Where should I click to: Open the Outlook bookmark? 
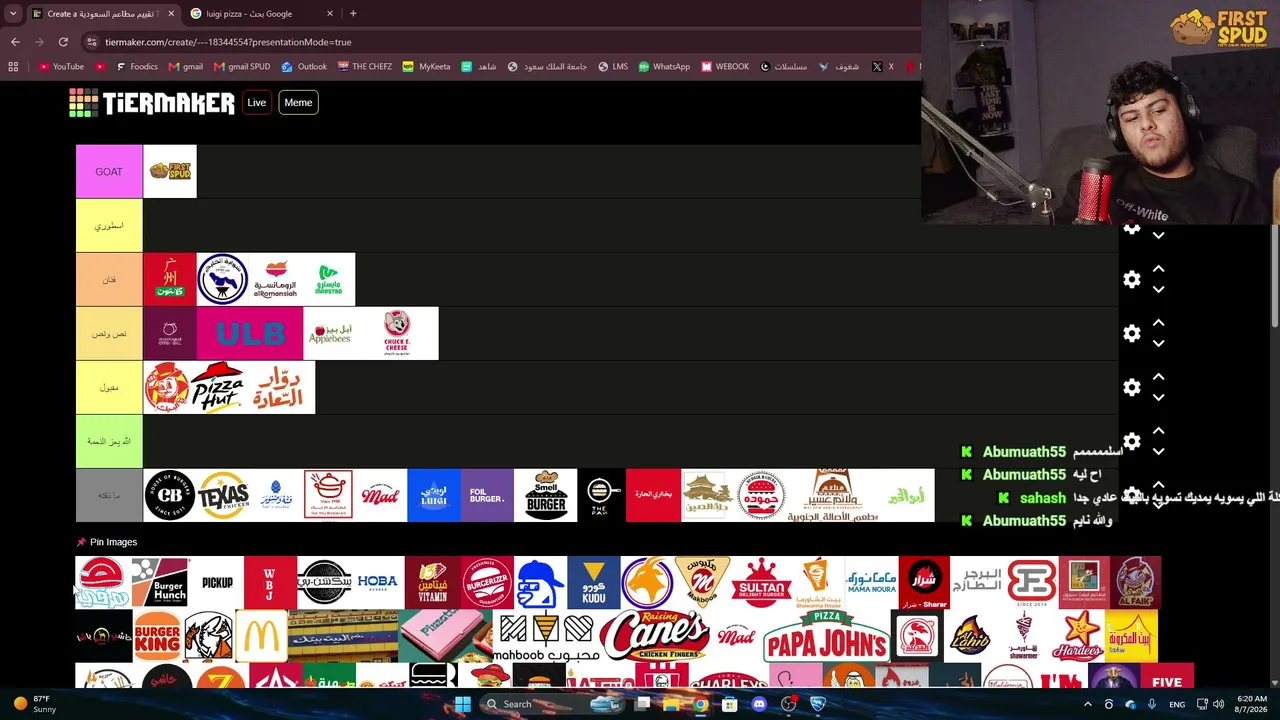[x=304, y=67]
